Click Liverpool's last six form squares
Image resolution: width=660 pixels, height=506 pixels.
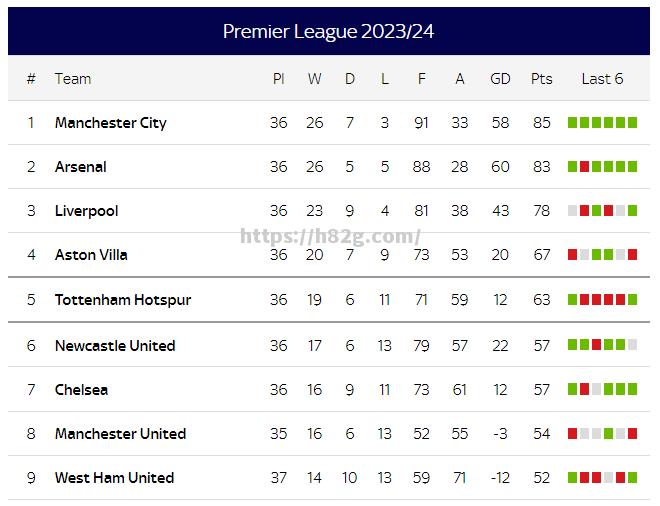(602, 211)
